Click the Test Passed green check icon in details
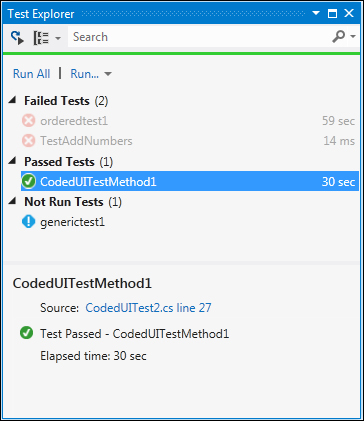 [26, 333]
